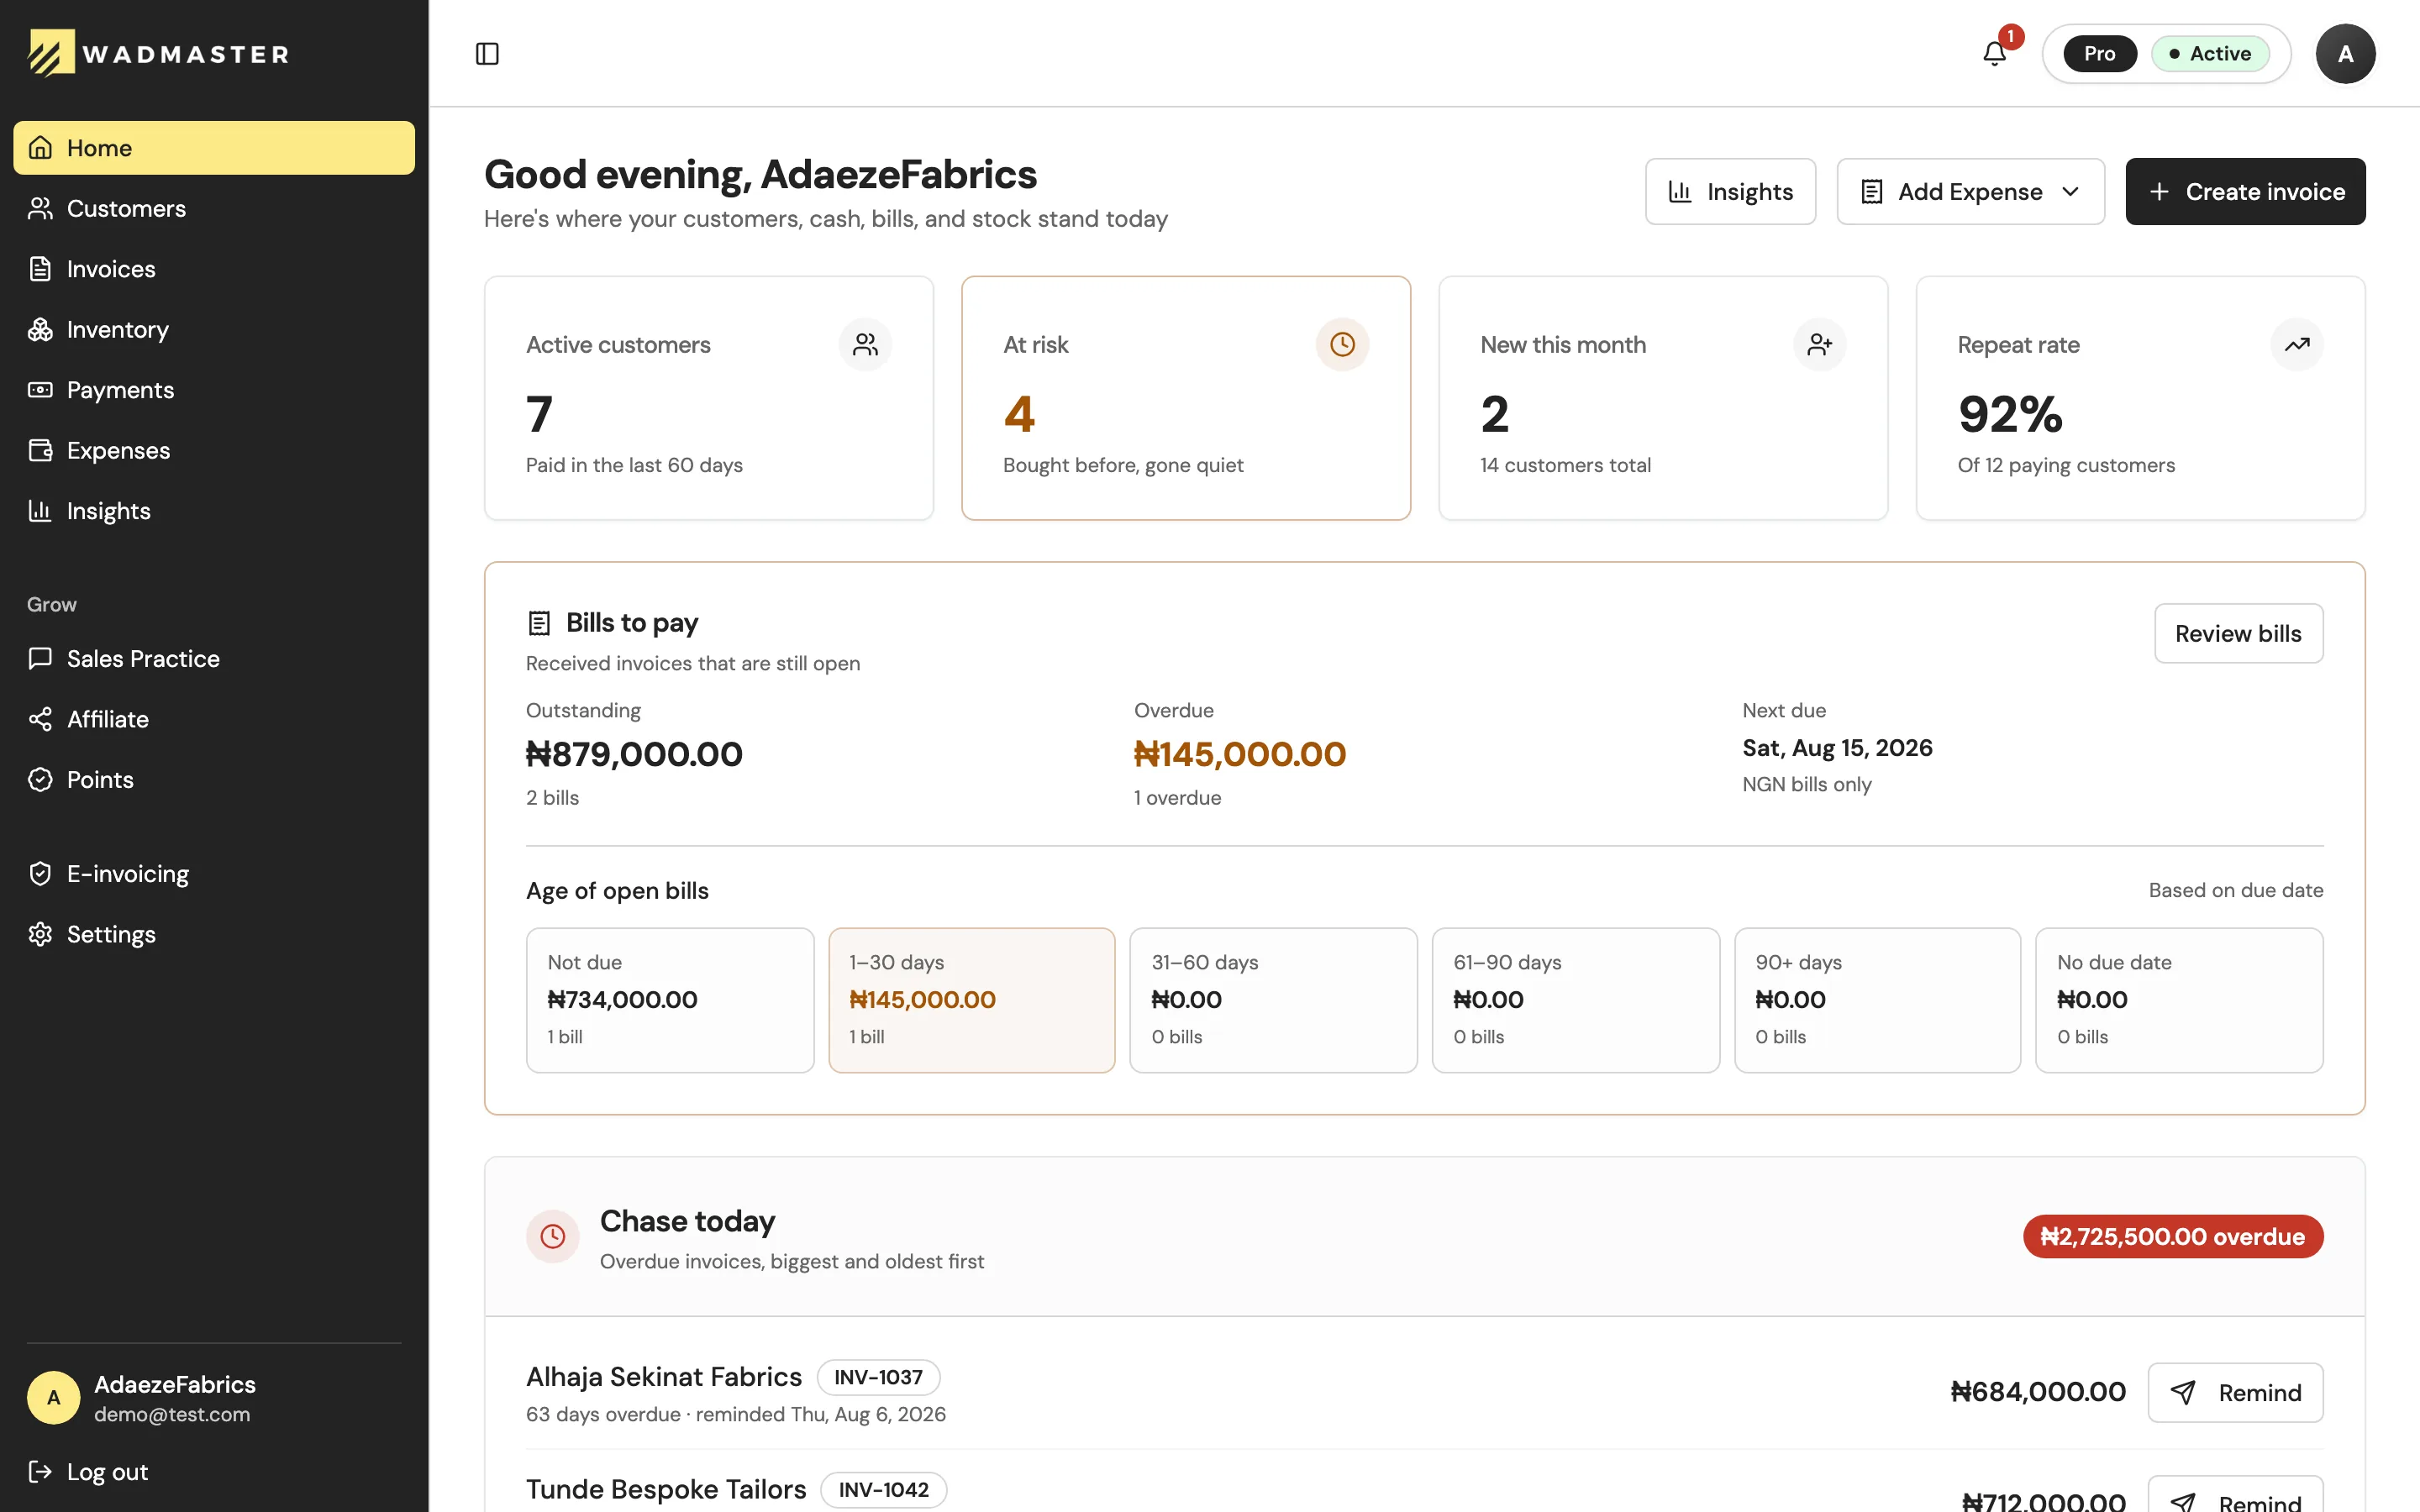Open the Points page

(x=214, y=779)
